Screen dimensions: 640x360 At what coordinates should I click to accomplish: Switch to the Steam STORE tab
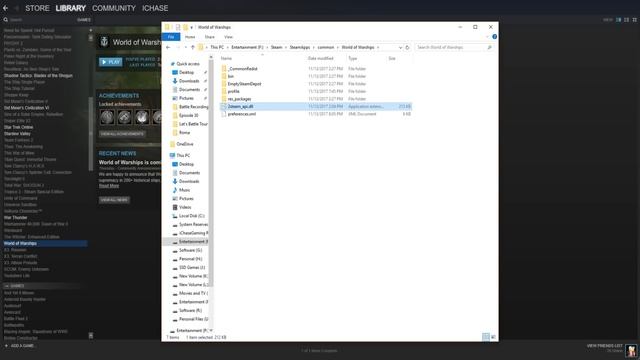click(37, 8)
